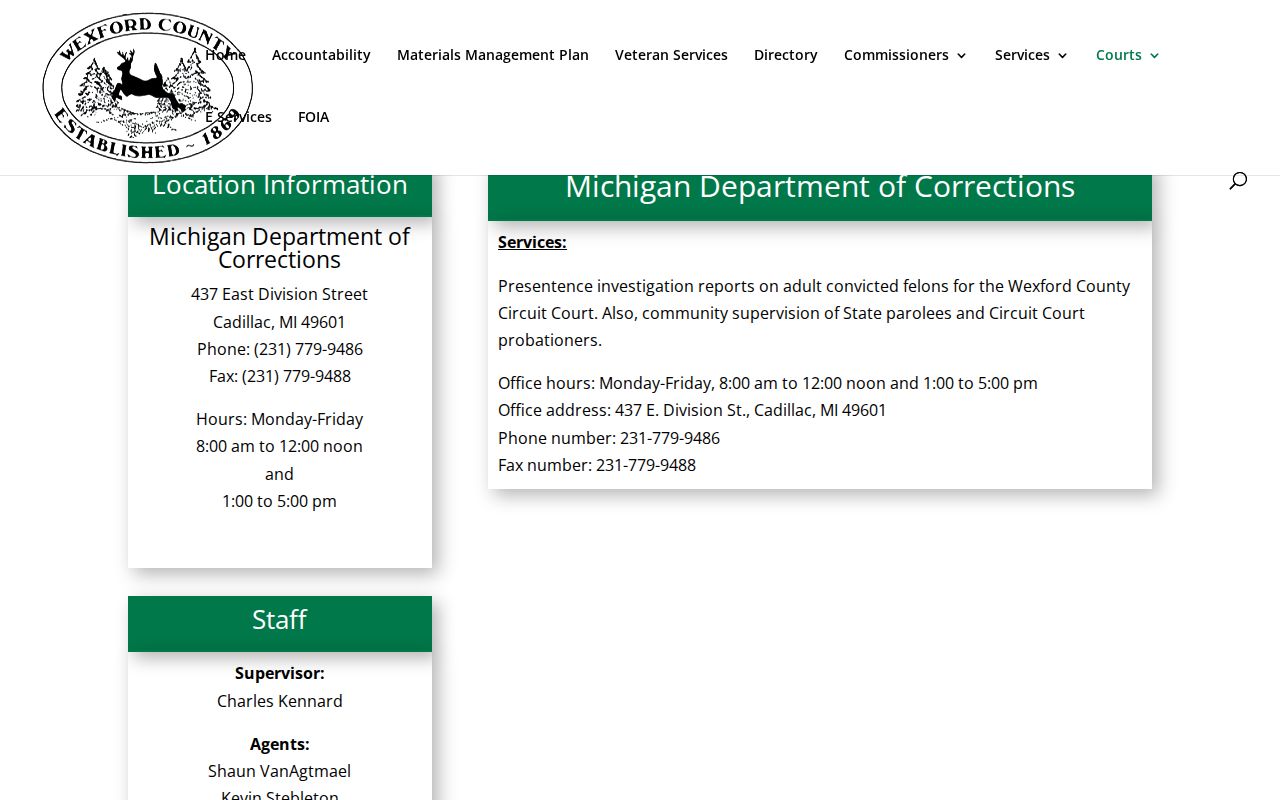This screenshot has width=1280, height=800.
Task: Select the Location Information heading
Action: 280,185
